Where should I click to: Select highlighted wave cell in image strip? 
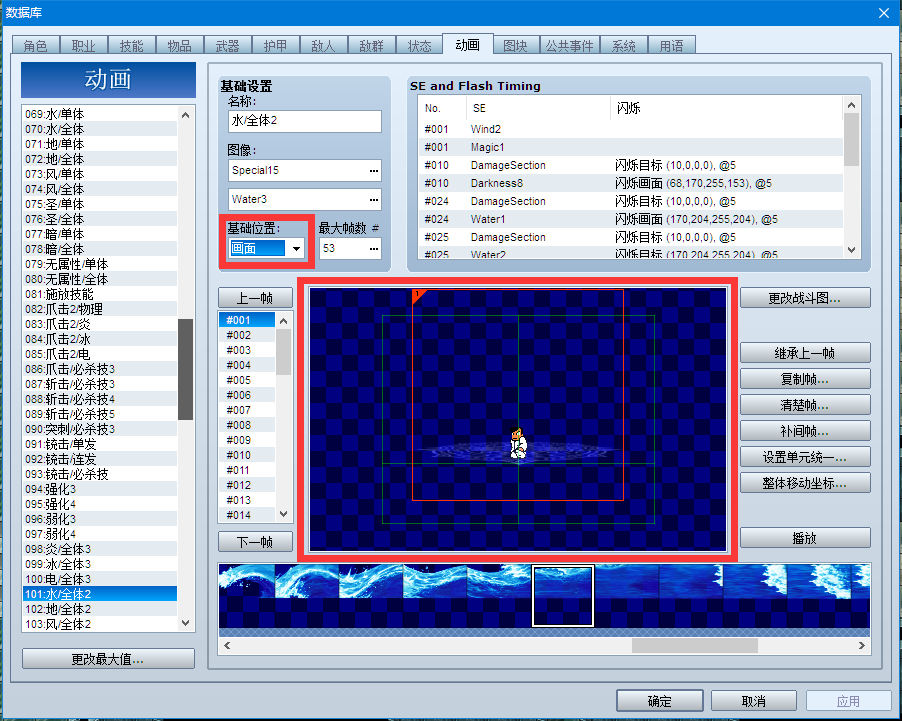(563, 596)
